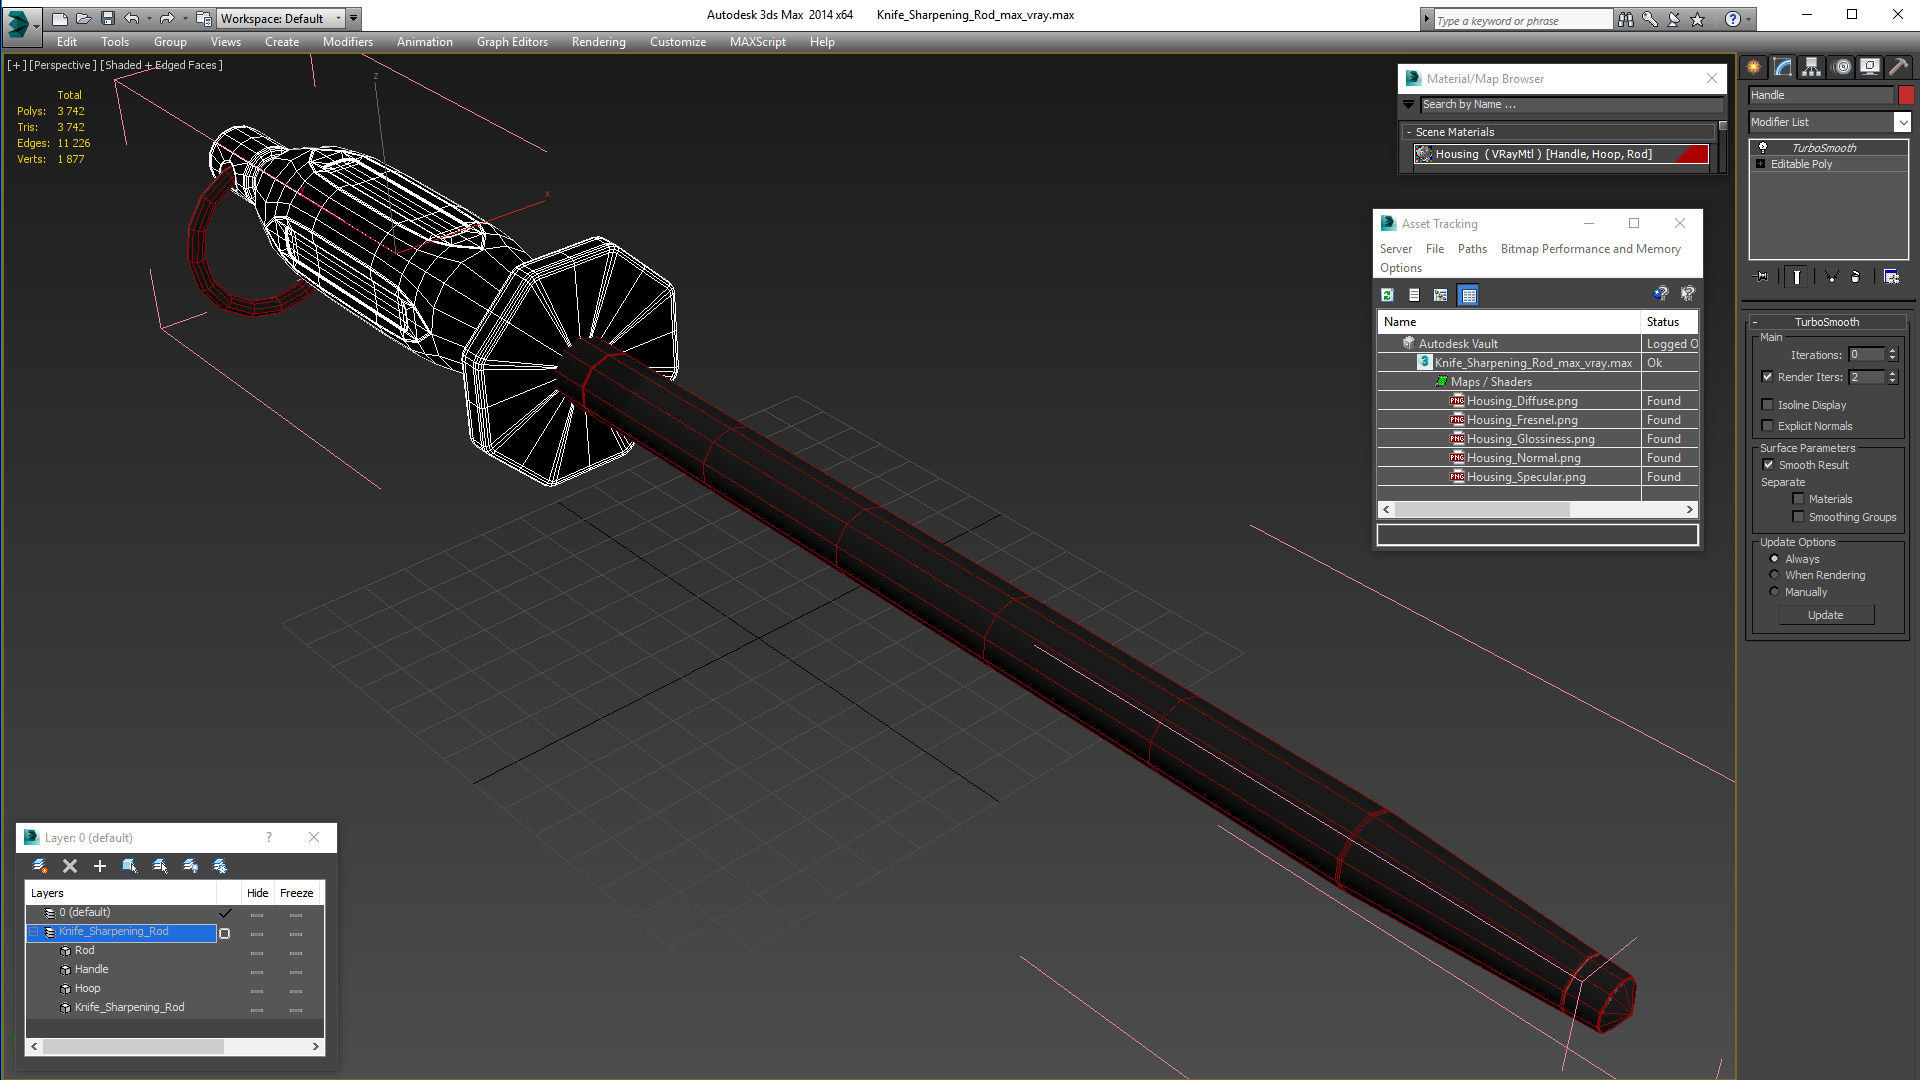This screenshot has height=1080, width=1920.
Task: Toggle TurboSmooth modifier lightbulb icon
Action: (1763, 148)
